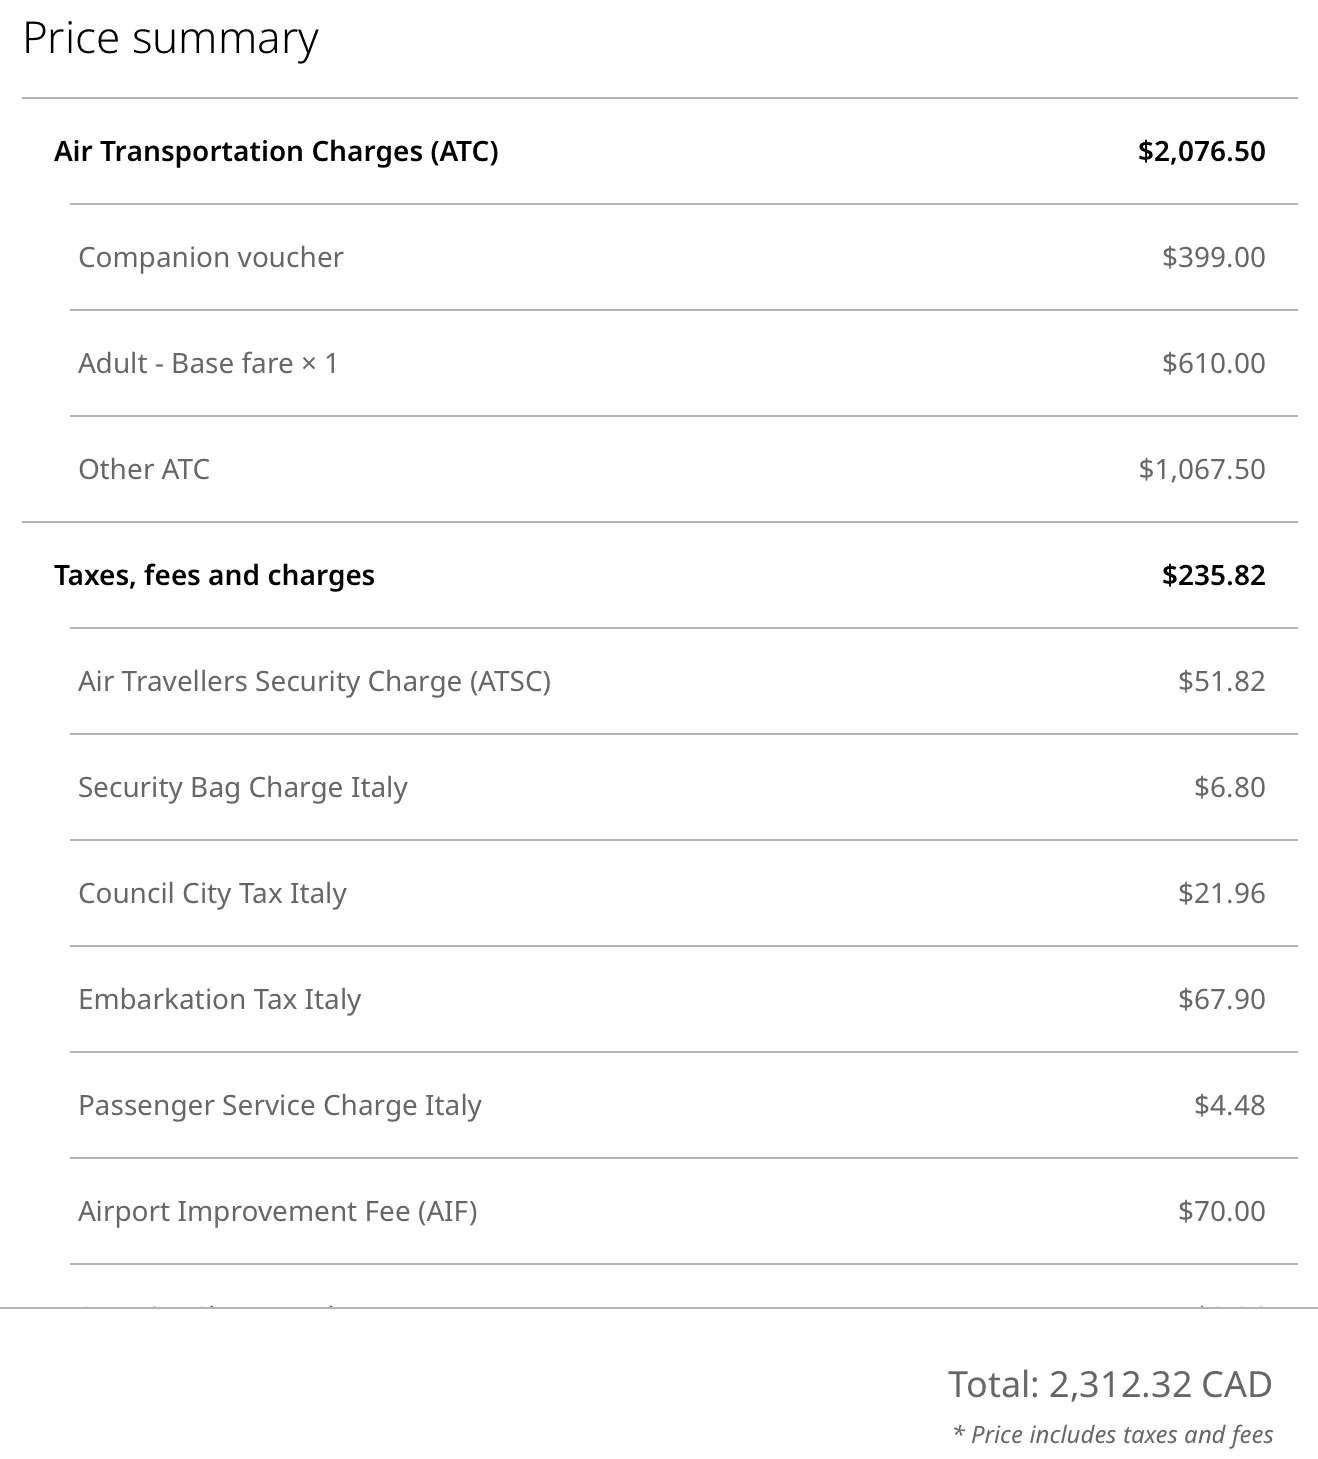The height and width of the screenshot is (1459, 1318).
Task: Click the $67.90 Embarkation Tax amount
Action: click(x=1221, y=999)
